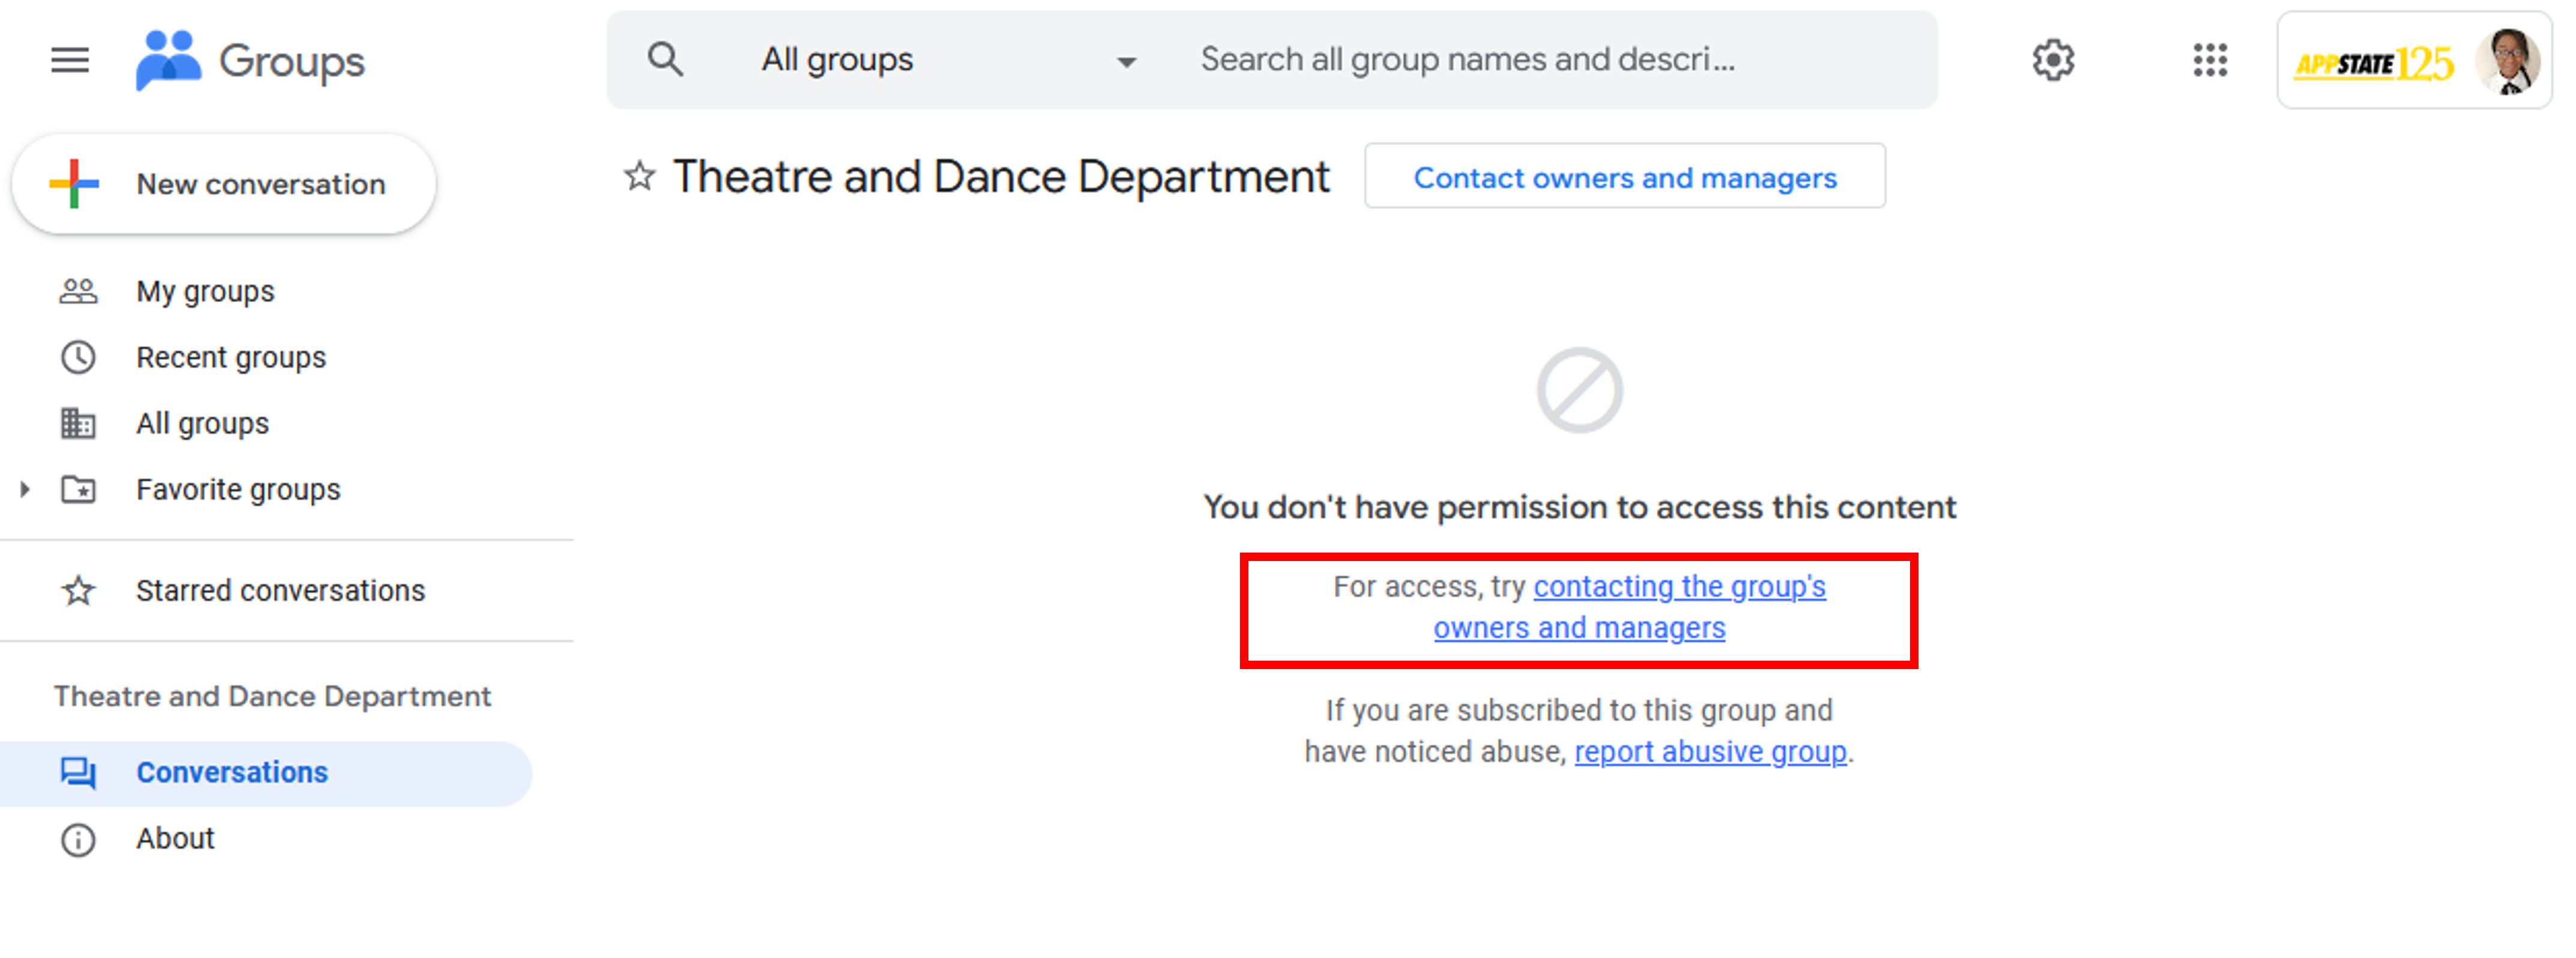Open account profile avatar
Viewport: 2576px width, 958px height.
tap(2508, 61)
